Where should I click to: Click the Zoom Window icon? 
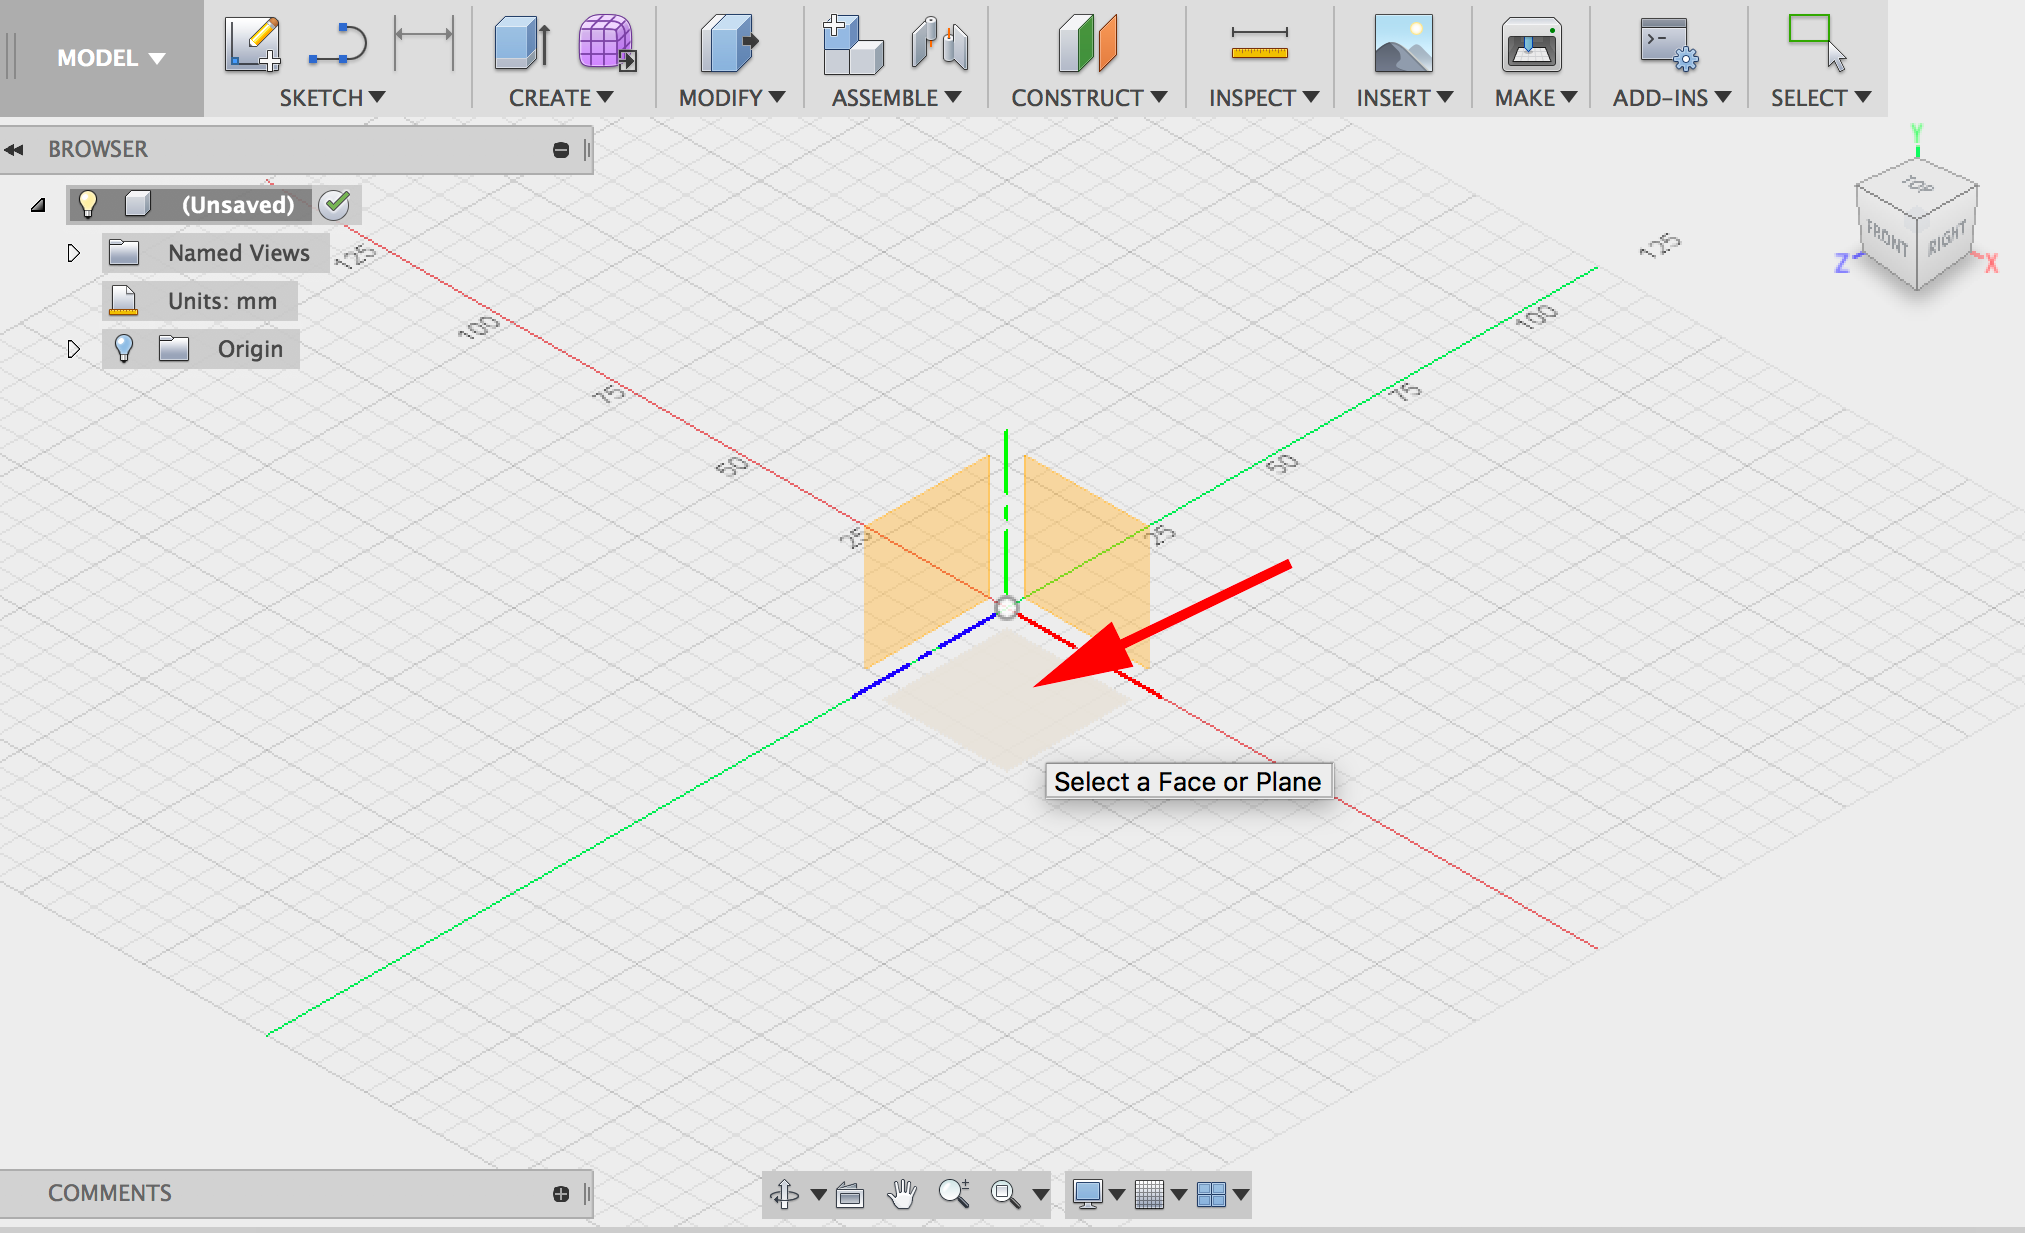(x=1005, y=1194)
